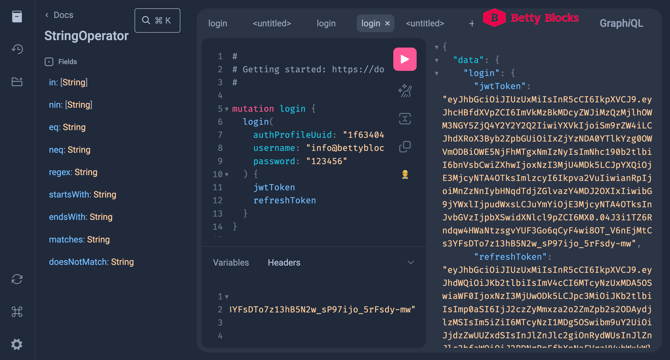Open the folder explorer sidebar icon
The height and width of the screenshot is (360, 670).
click(17, 82)
